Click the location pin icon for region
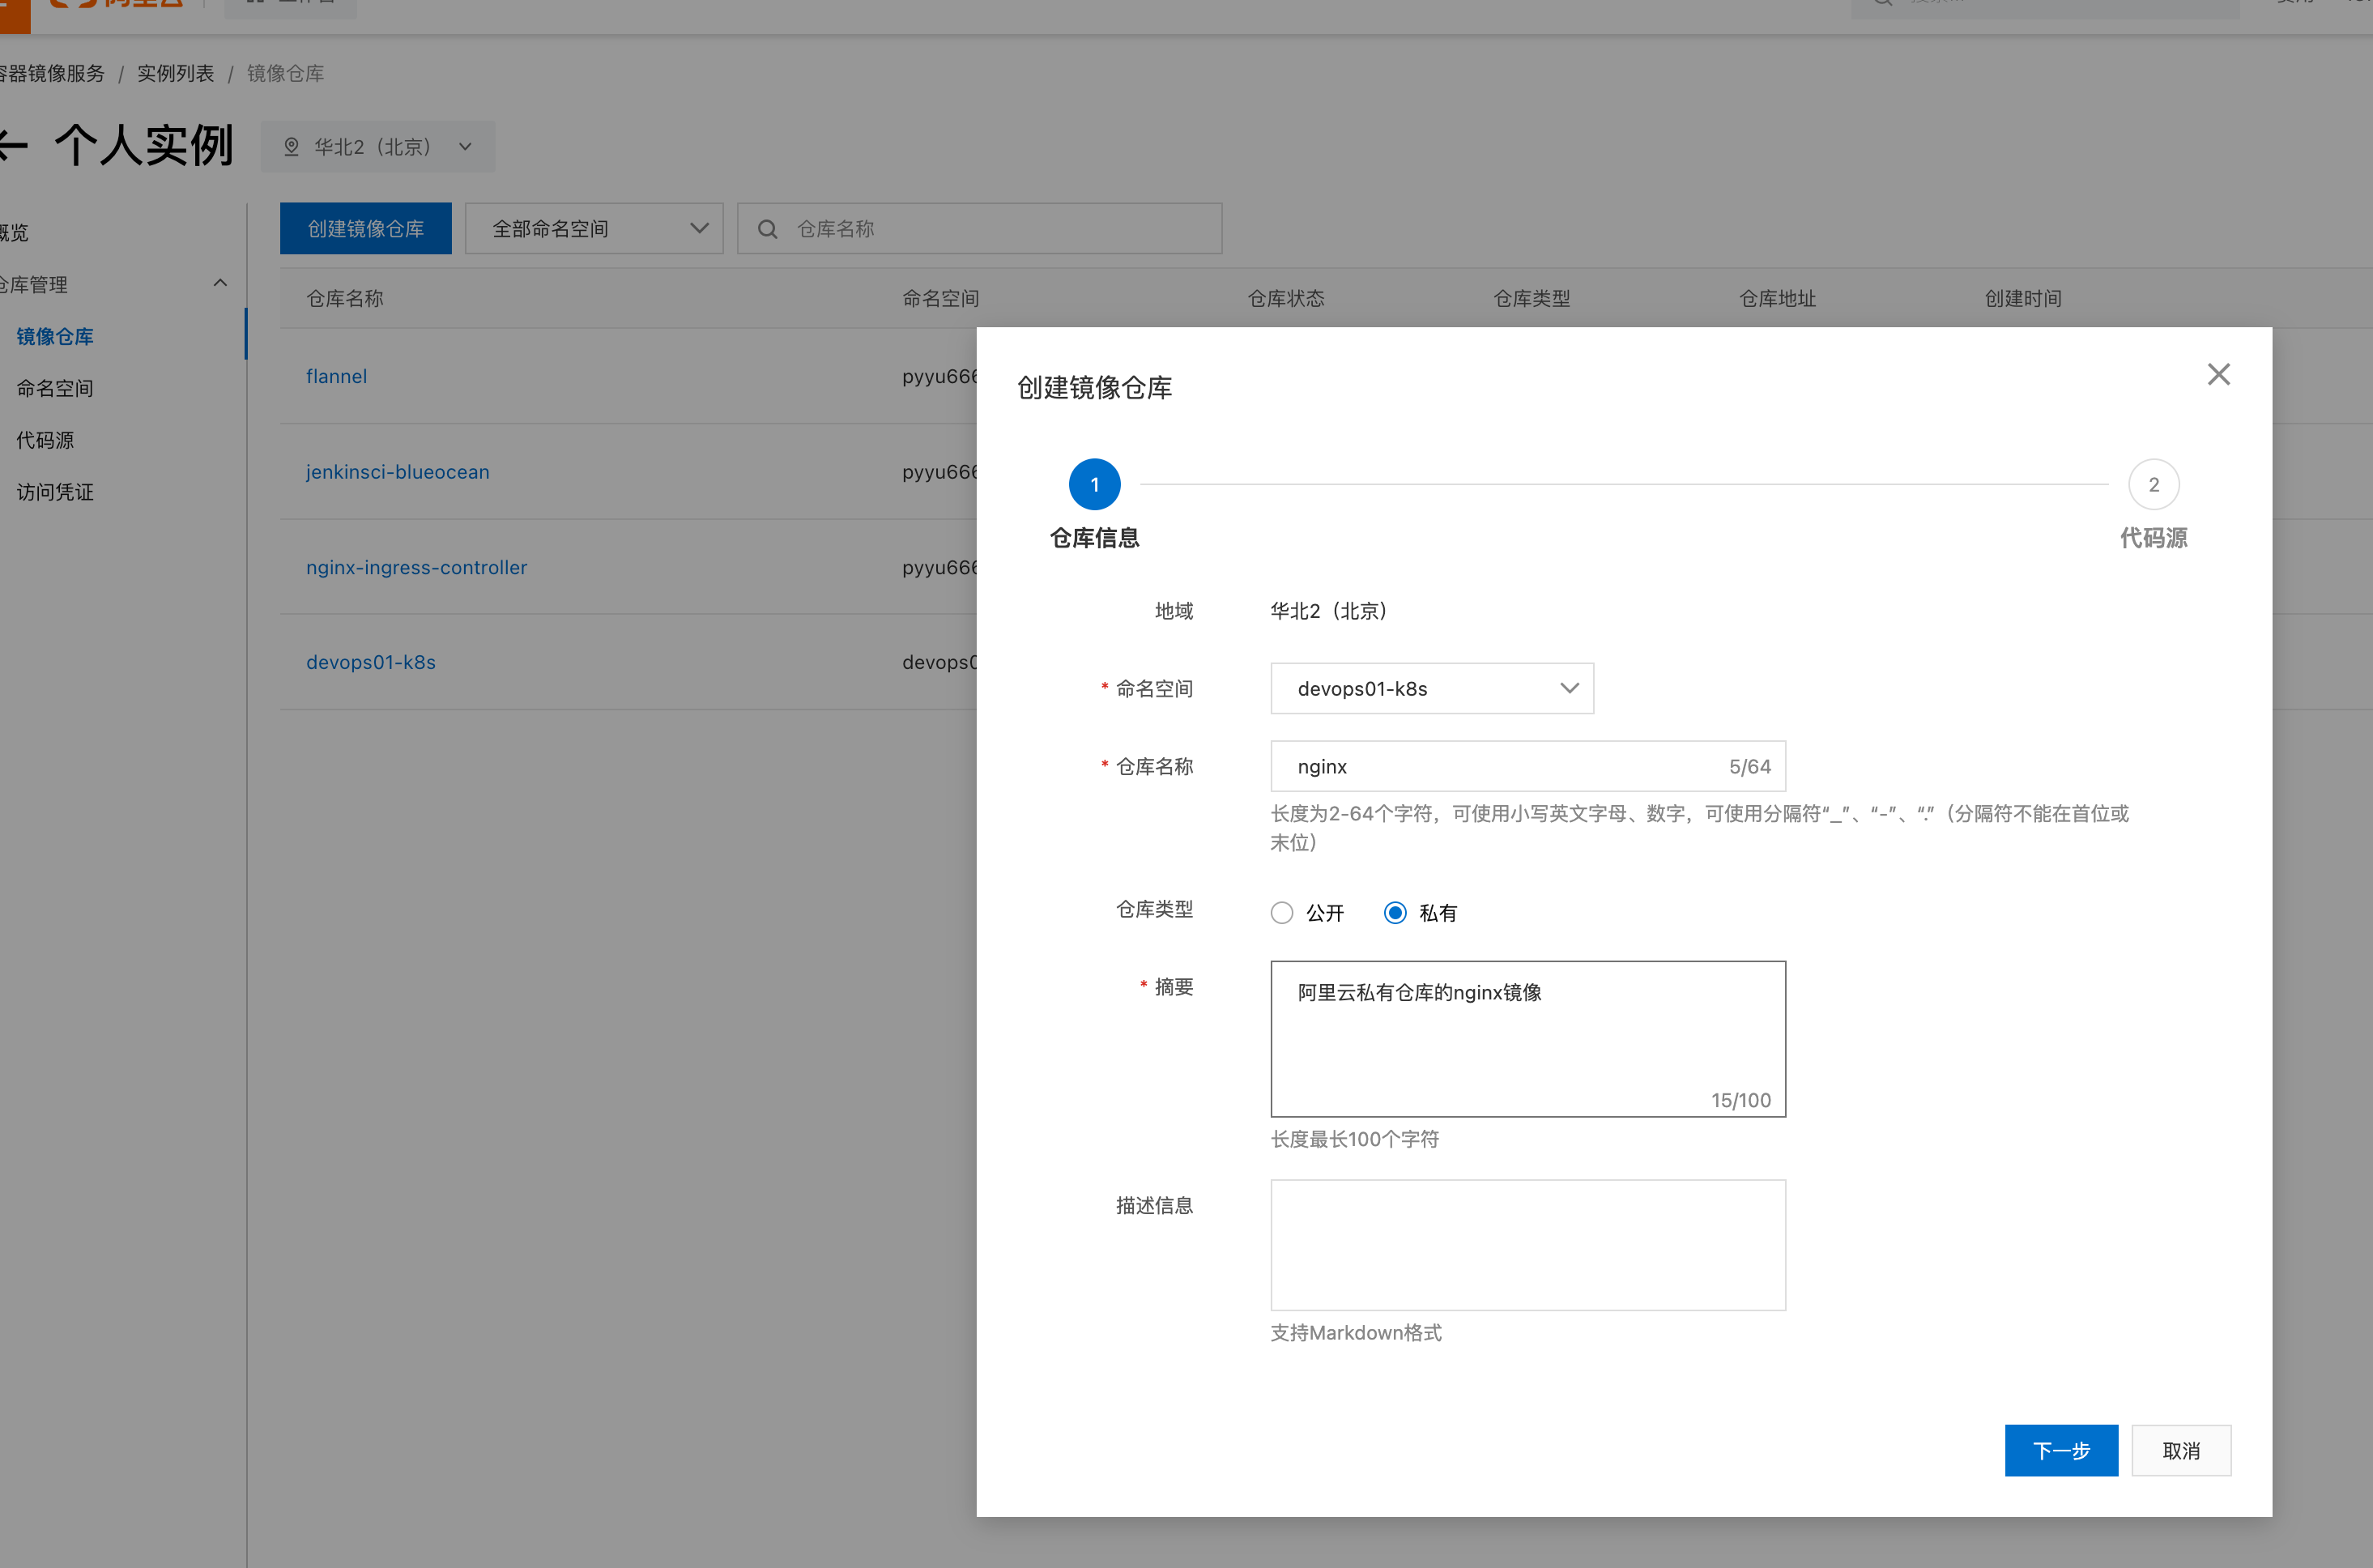This screenshot has width=2373, height=1568. [x=291, y=147]
